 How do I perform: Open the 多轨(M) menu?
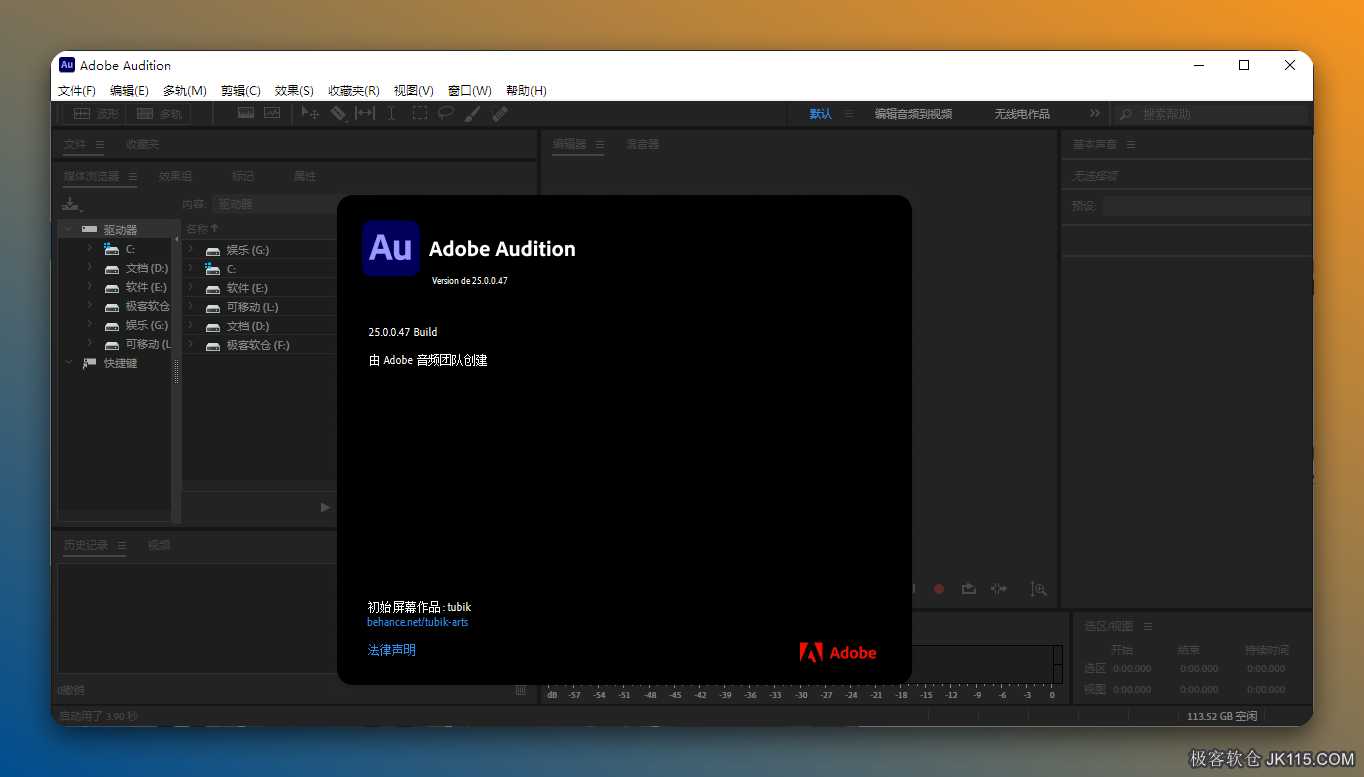[x=185, y=90]
